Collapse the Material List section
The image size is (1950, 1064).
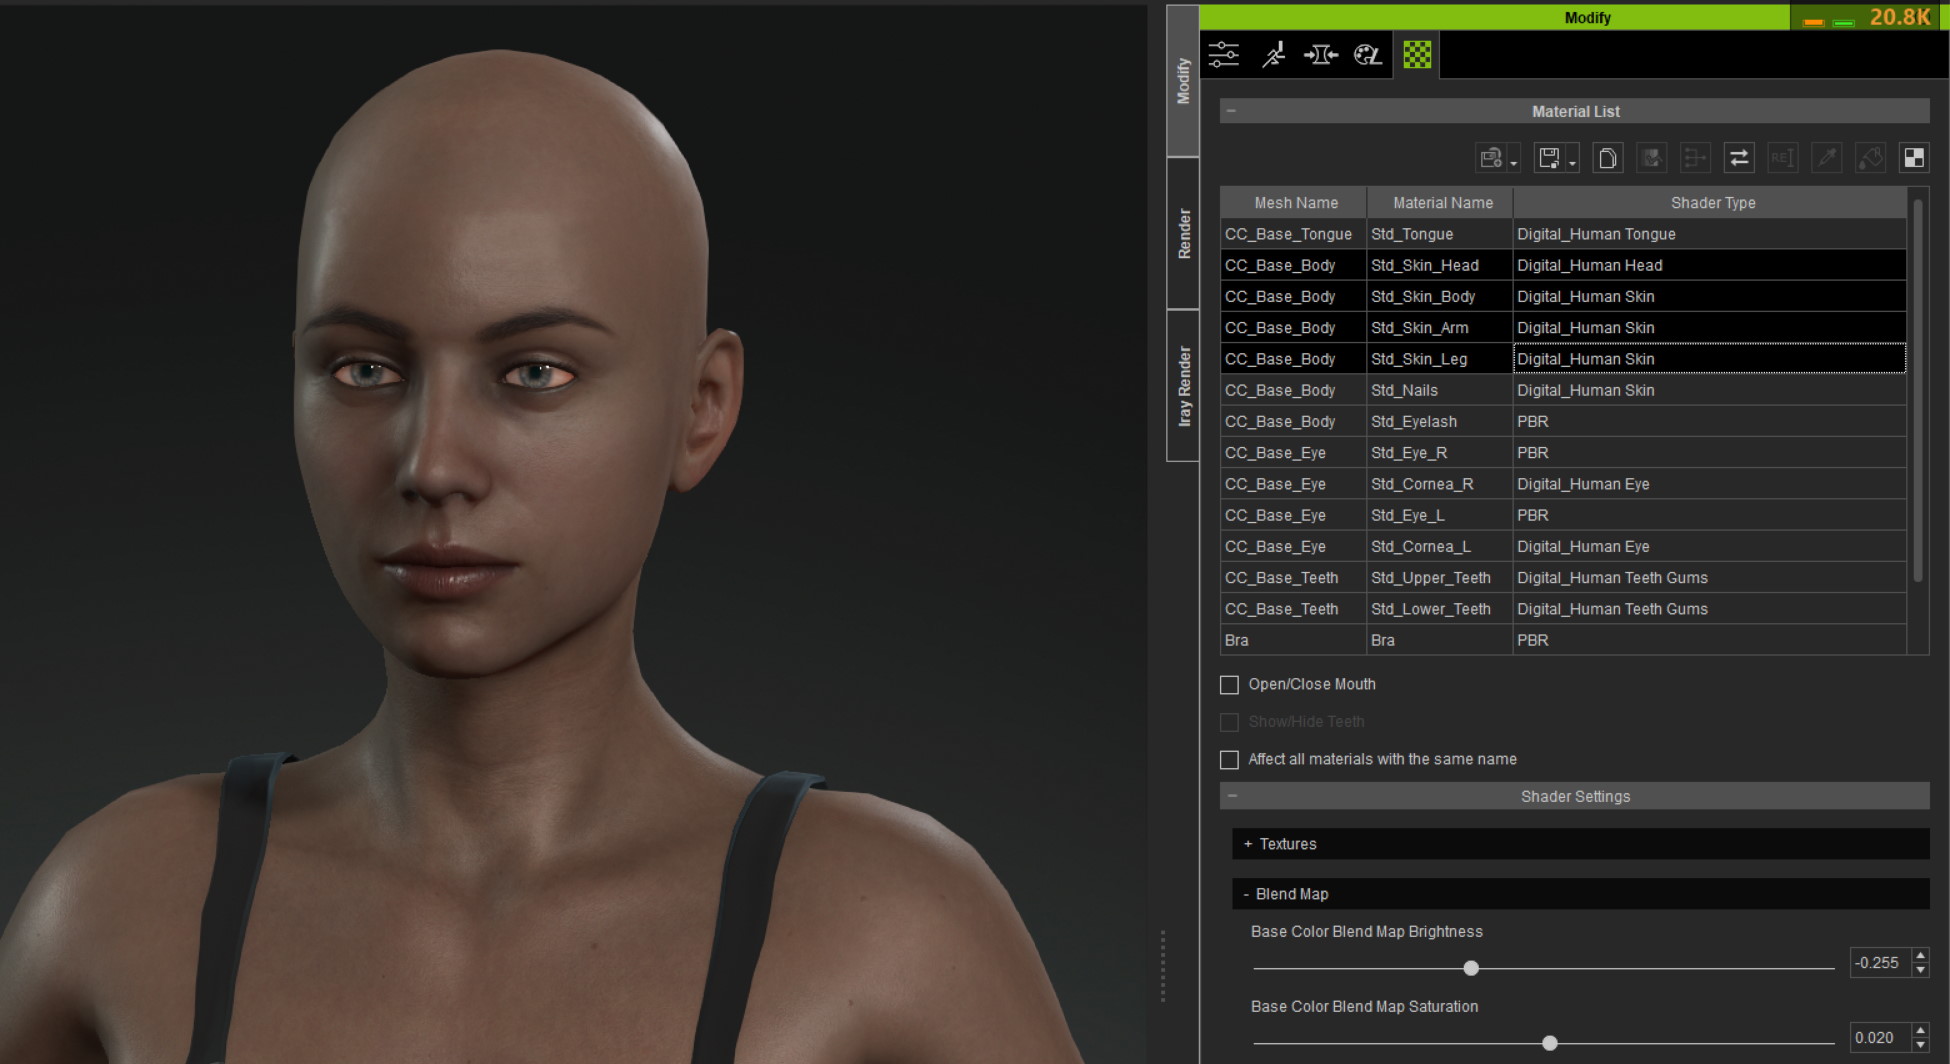click(1231, 111)
